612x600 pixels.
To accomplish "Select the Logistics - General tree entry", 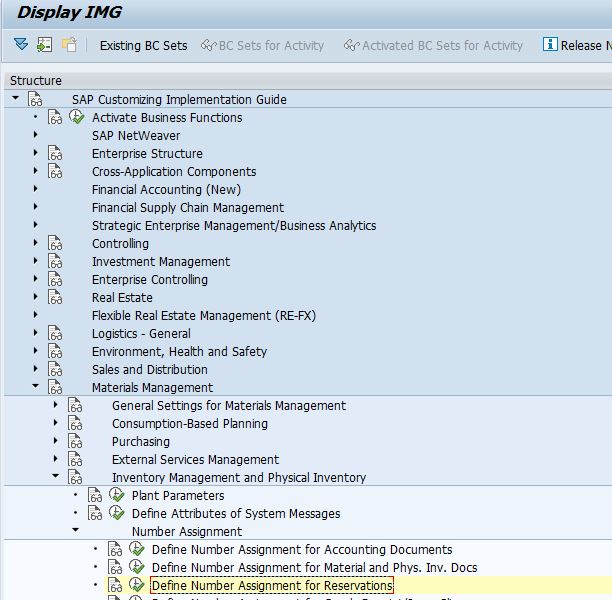I will [141, 334].
